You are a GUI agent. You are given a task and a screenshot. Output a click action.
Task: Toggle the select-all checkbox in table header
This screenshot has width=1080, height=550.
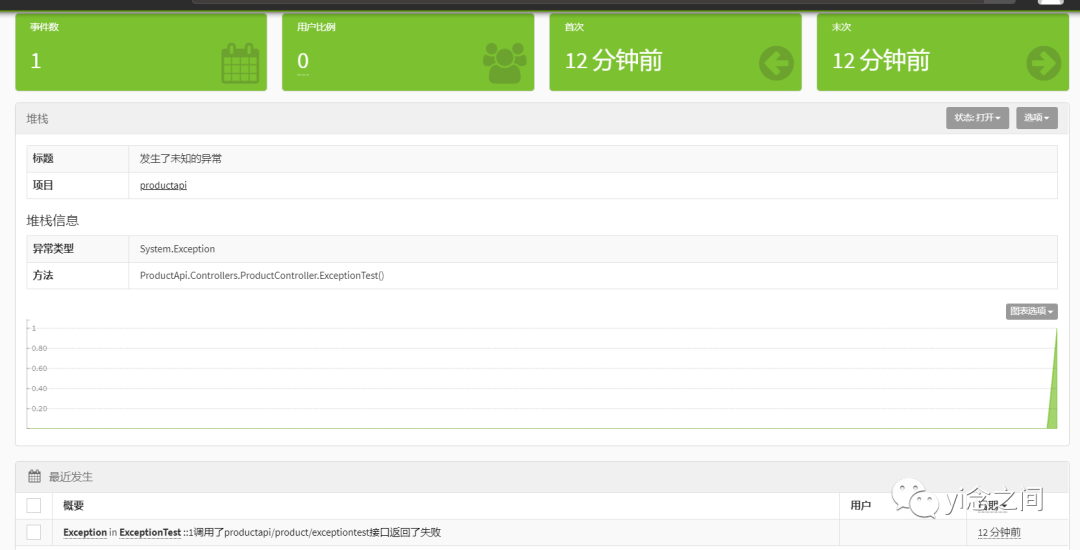[34, 506]
